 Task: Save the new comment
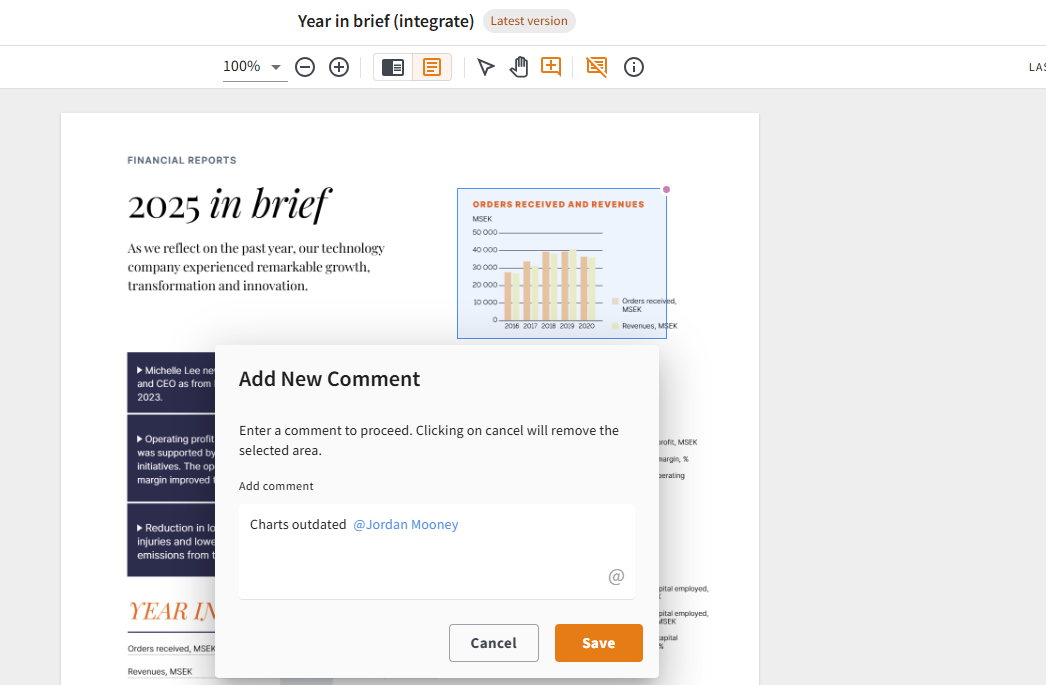(598, 643)
